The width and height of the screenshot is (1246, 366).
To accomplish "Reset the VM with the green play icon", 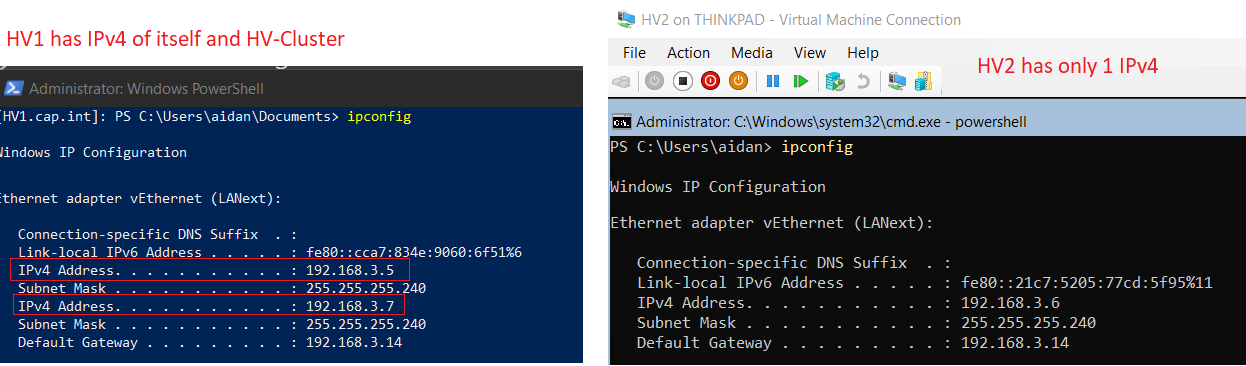I will pyautogui.click(x=801, y=80).
